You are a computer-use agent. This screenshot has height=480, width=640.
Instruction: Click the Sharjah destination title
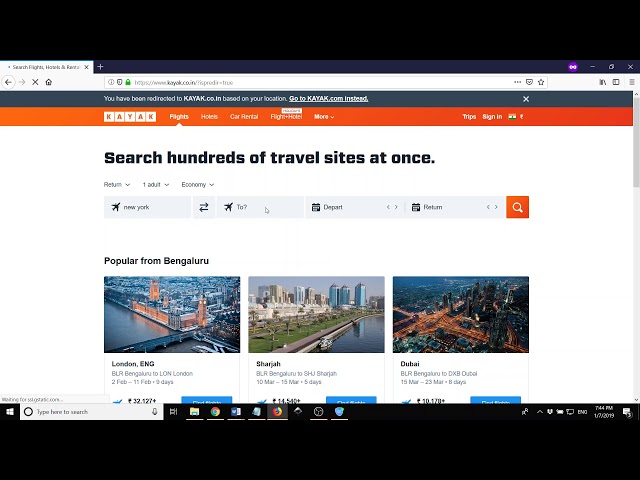click(268, 364)
